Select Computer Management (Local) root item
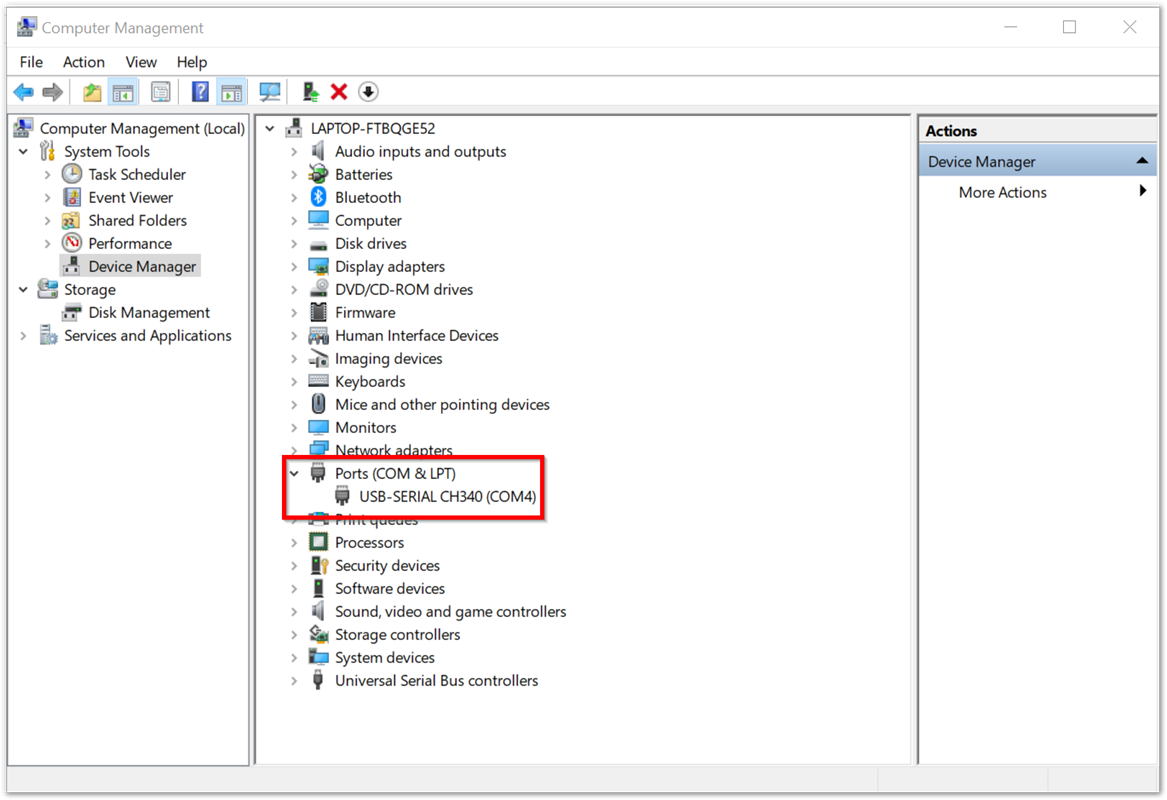1167x800 pixels. coord(142,128)
